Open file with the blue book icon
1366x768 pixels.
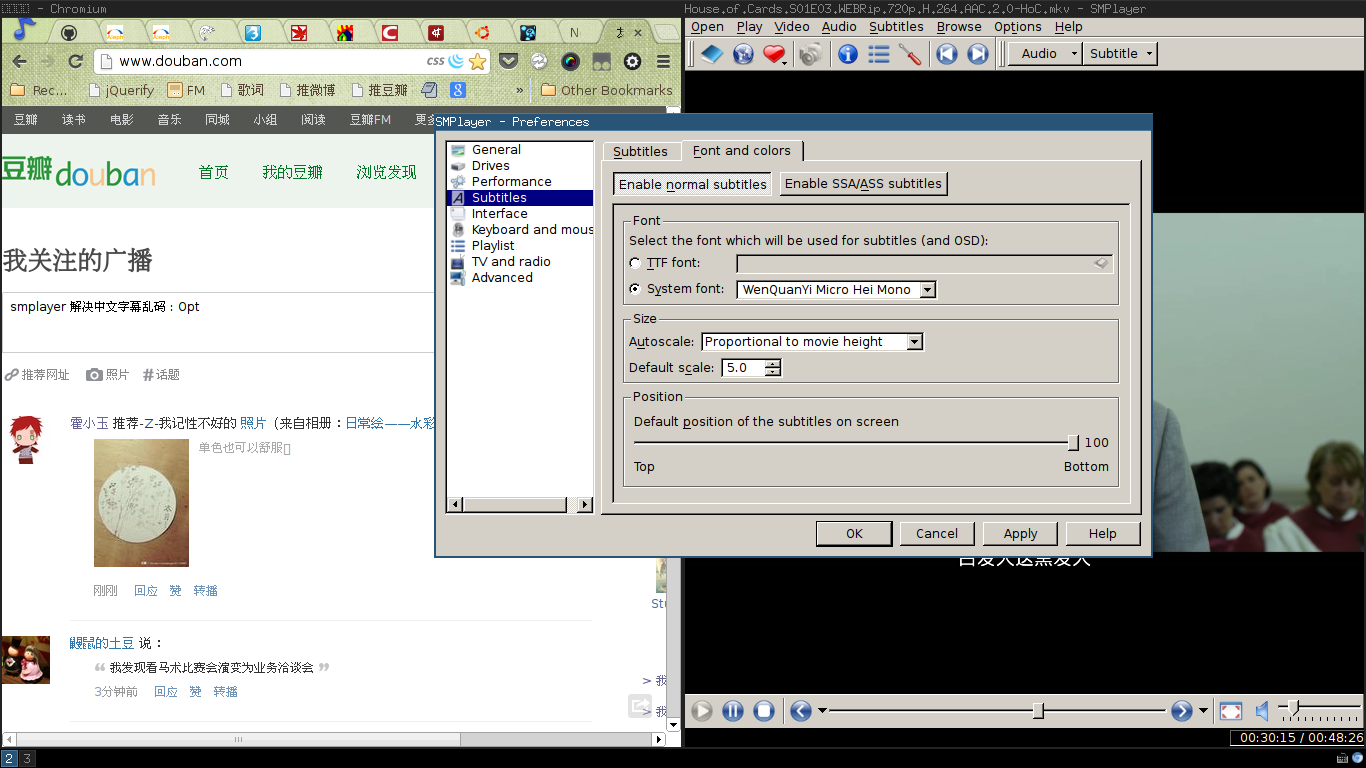coord(711,54)
